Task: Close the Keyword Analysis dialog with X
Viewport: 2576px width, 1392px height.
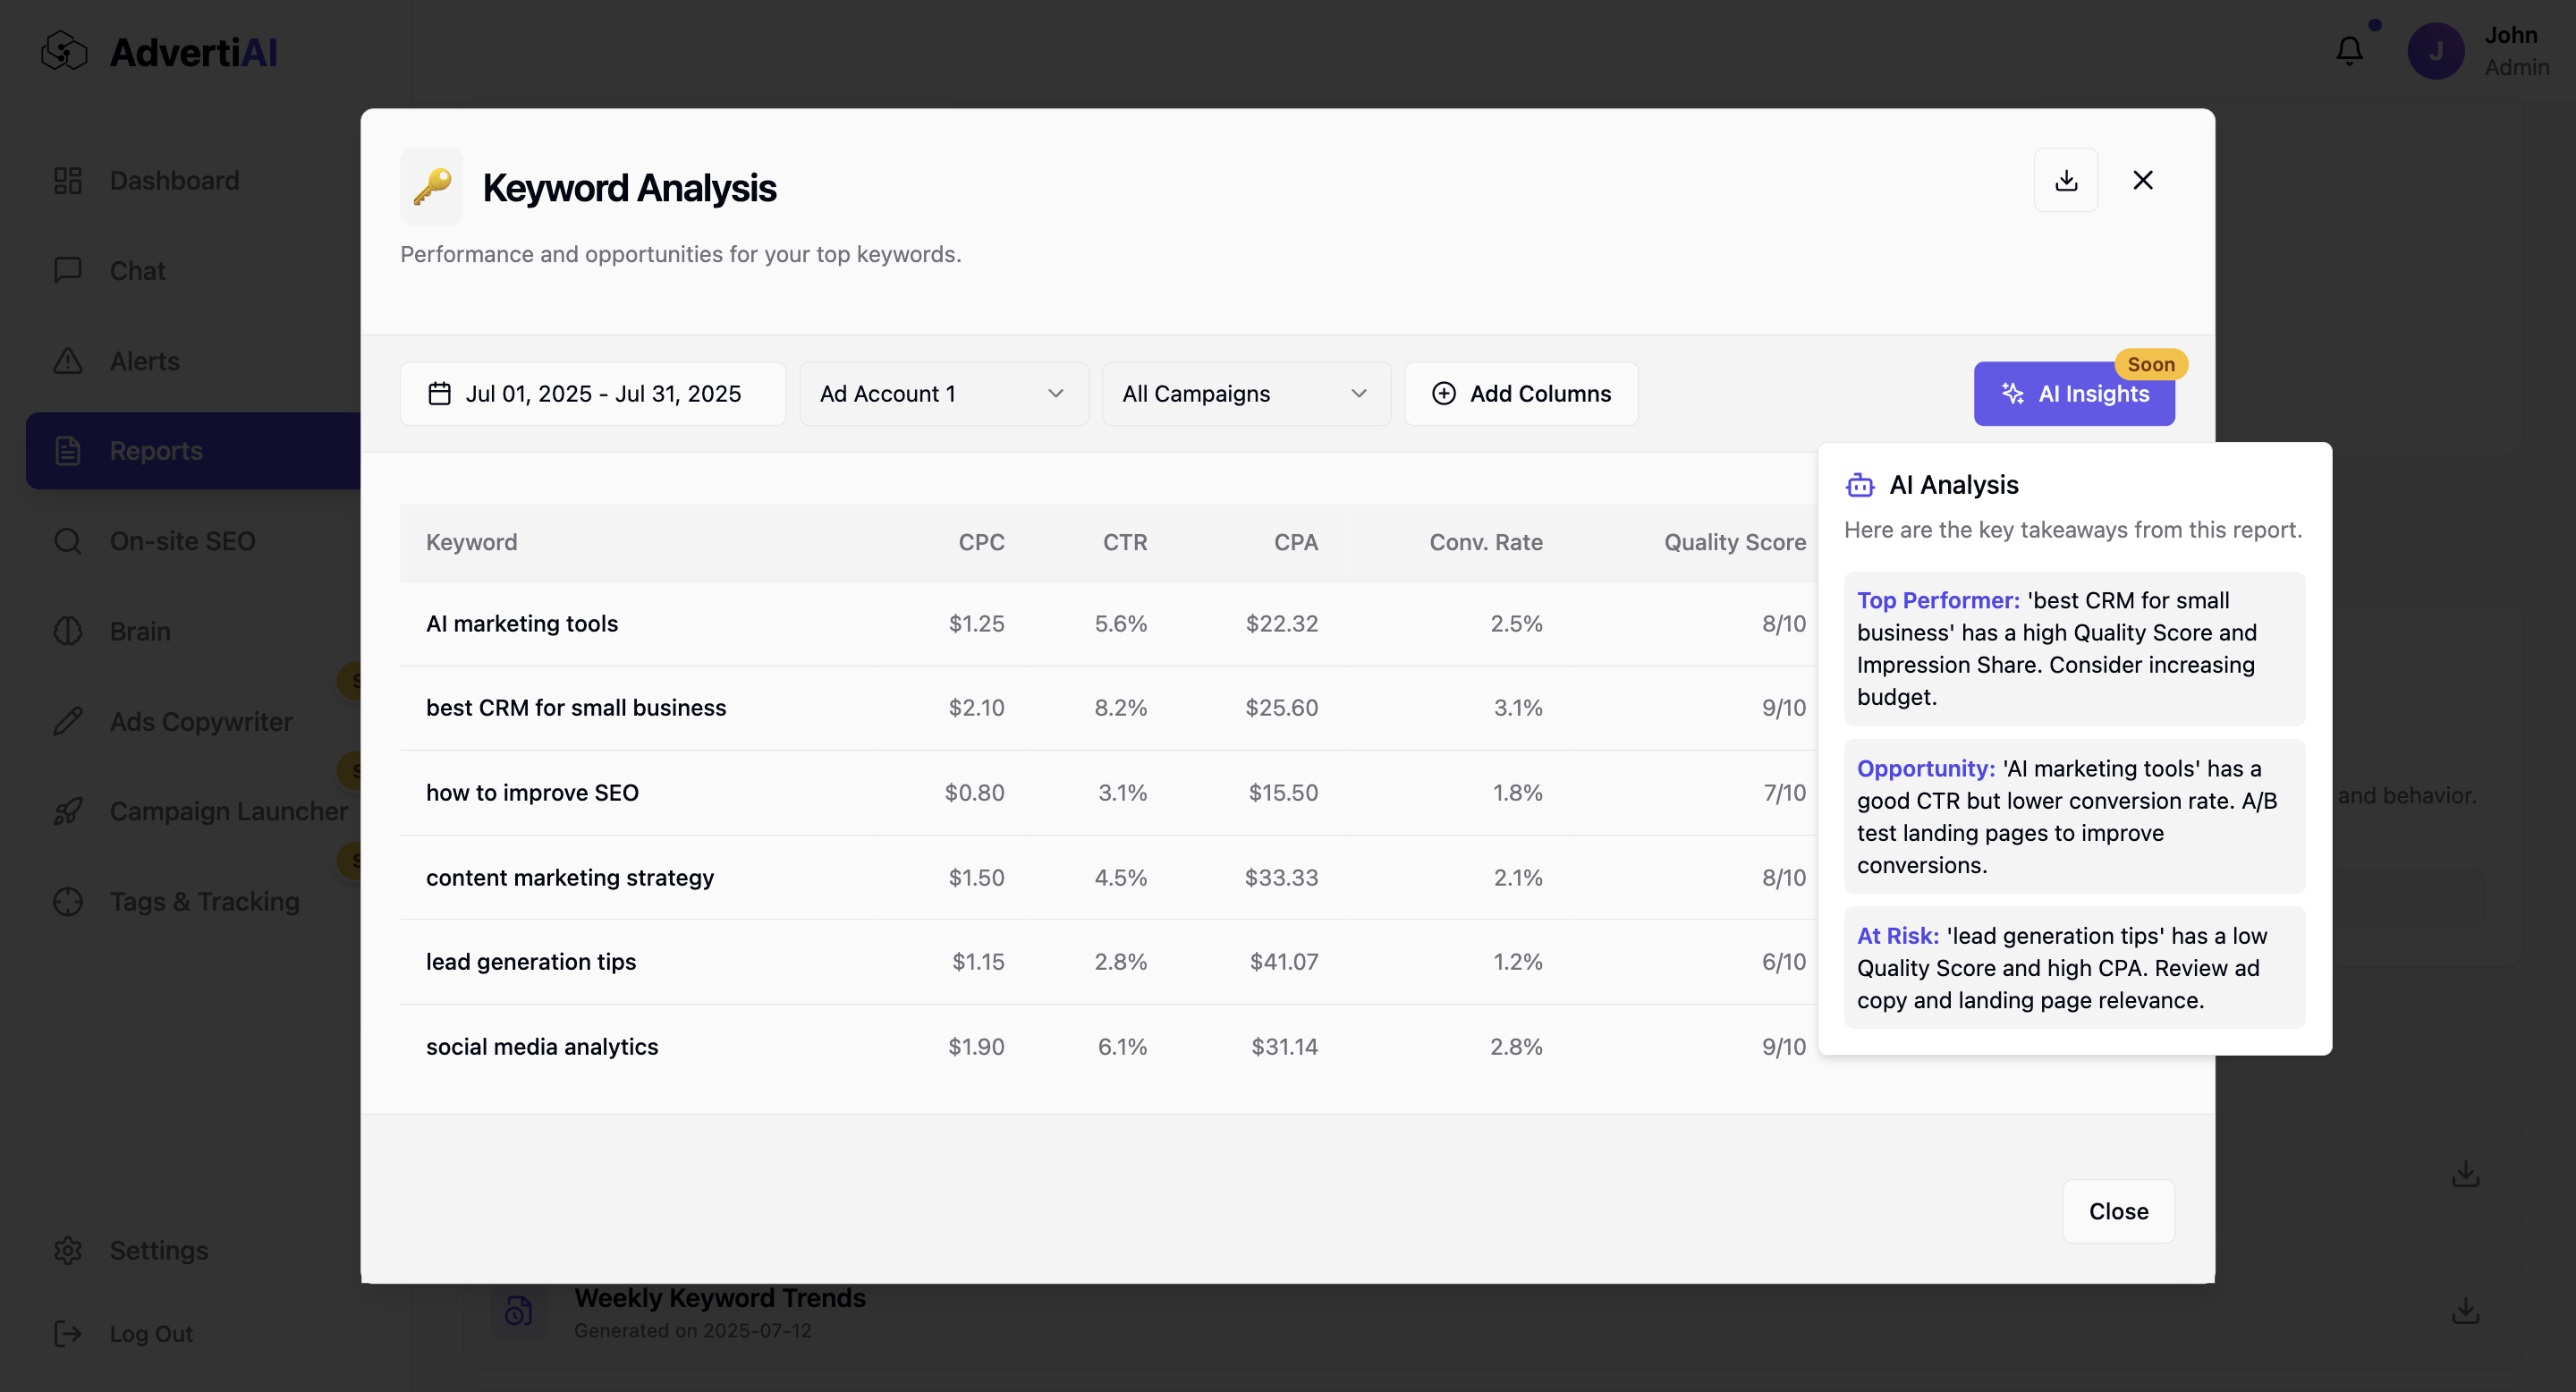Action: (x=2142, y=180)
